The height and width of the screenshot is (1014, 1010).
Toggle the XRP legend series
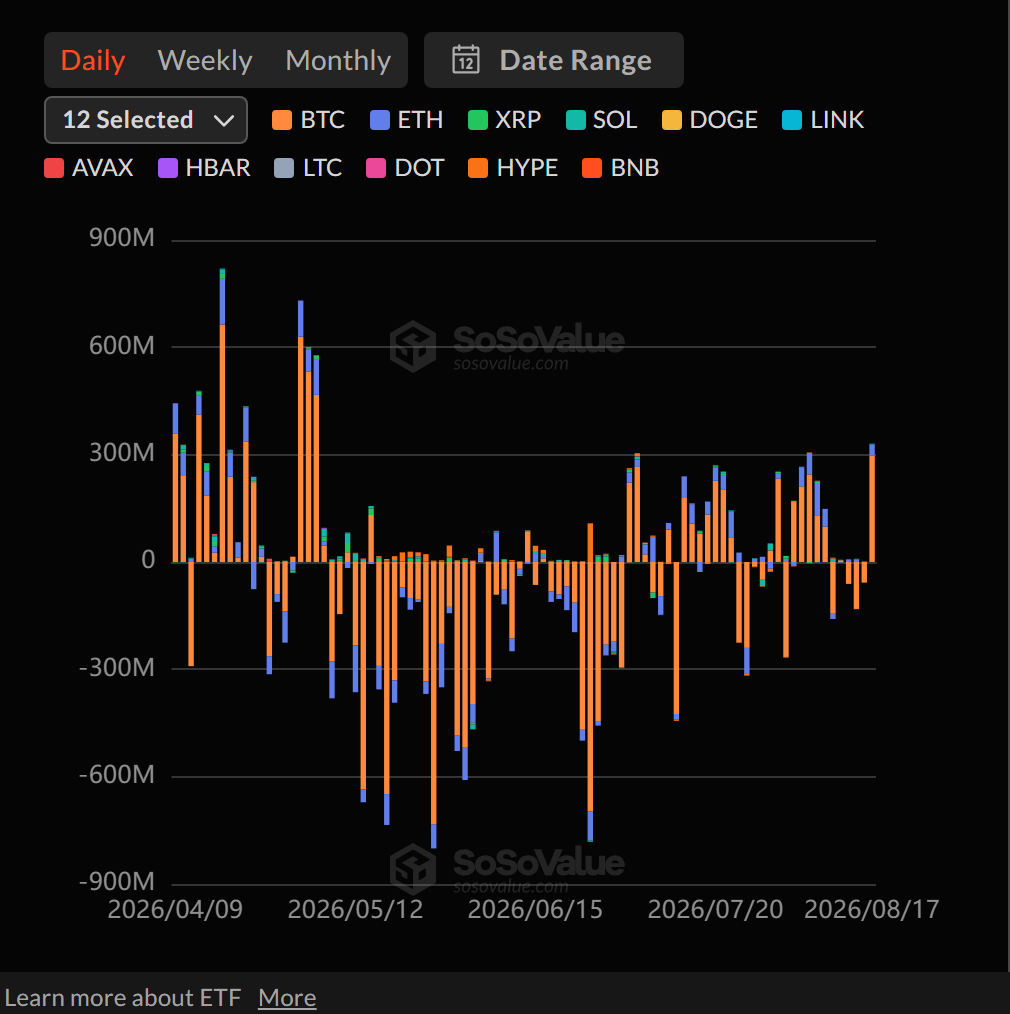504,120
